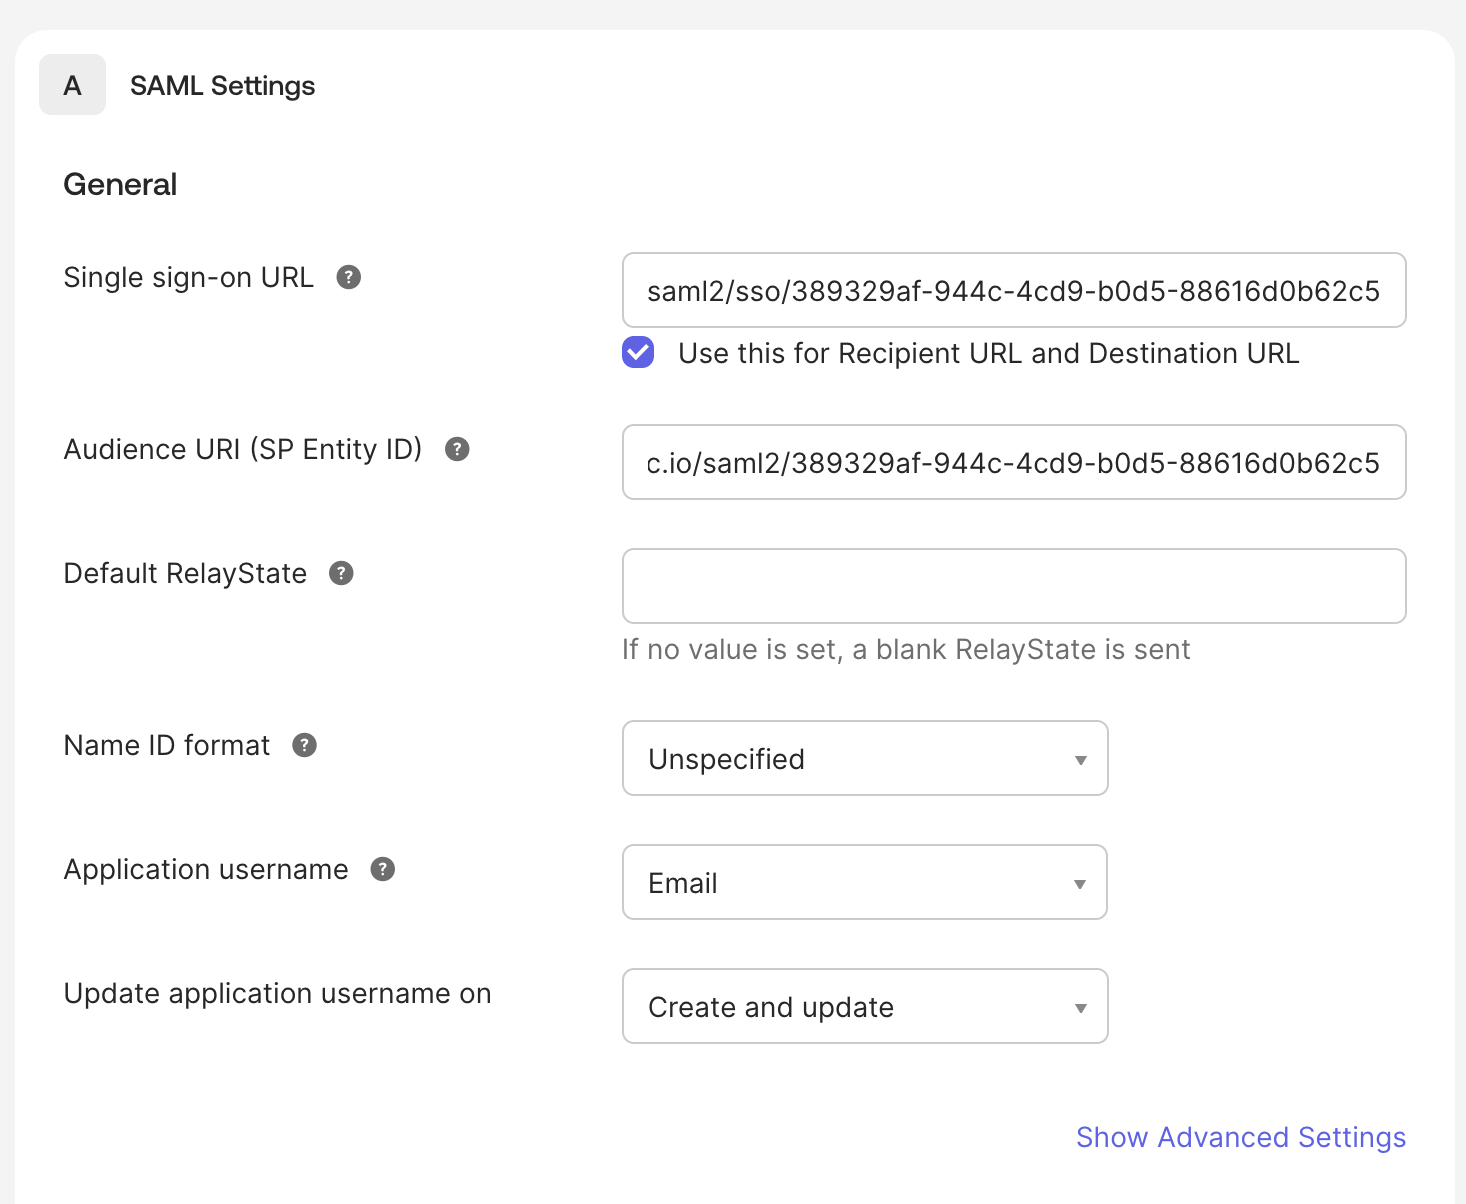Image resolution: width=1466 pixels, height=1204 pixels.
Task: Open the Single sign-on URL help tooltip
Action: pos(348,277)
